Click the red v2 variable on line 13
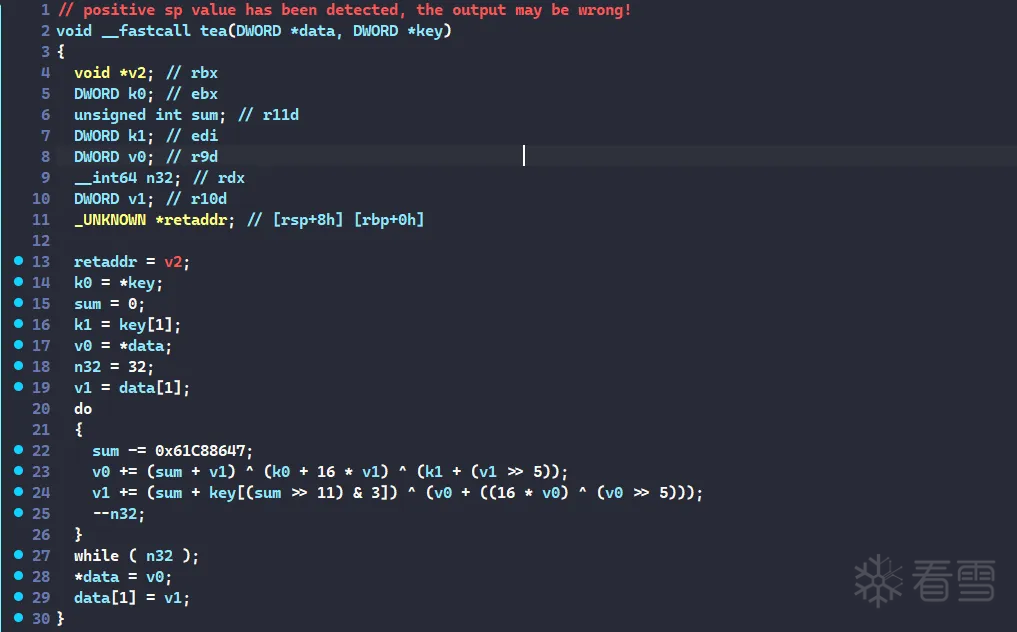 tap(173, 261)
